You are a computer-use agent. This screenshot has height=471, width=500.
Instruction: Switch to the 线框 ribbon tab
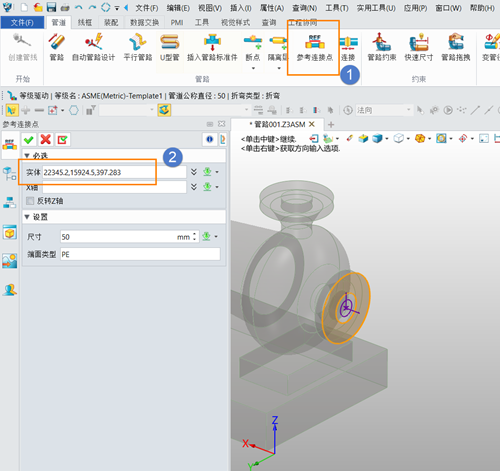coord(85,22)
